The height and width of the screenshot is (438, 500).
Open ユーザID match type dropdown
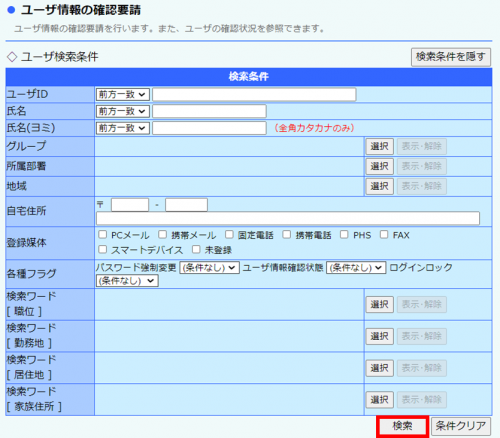click(x=123, y=95)
